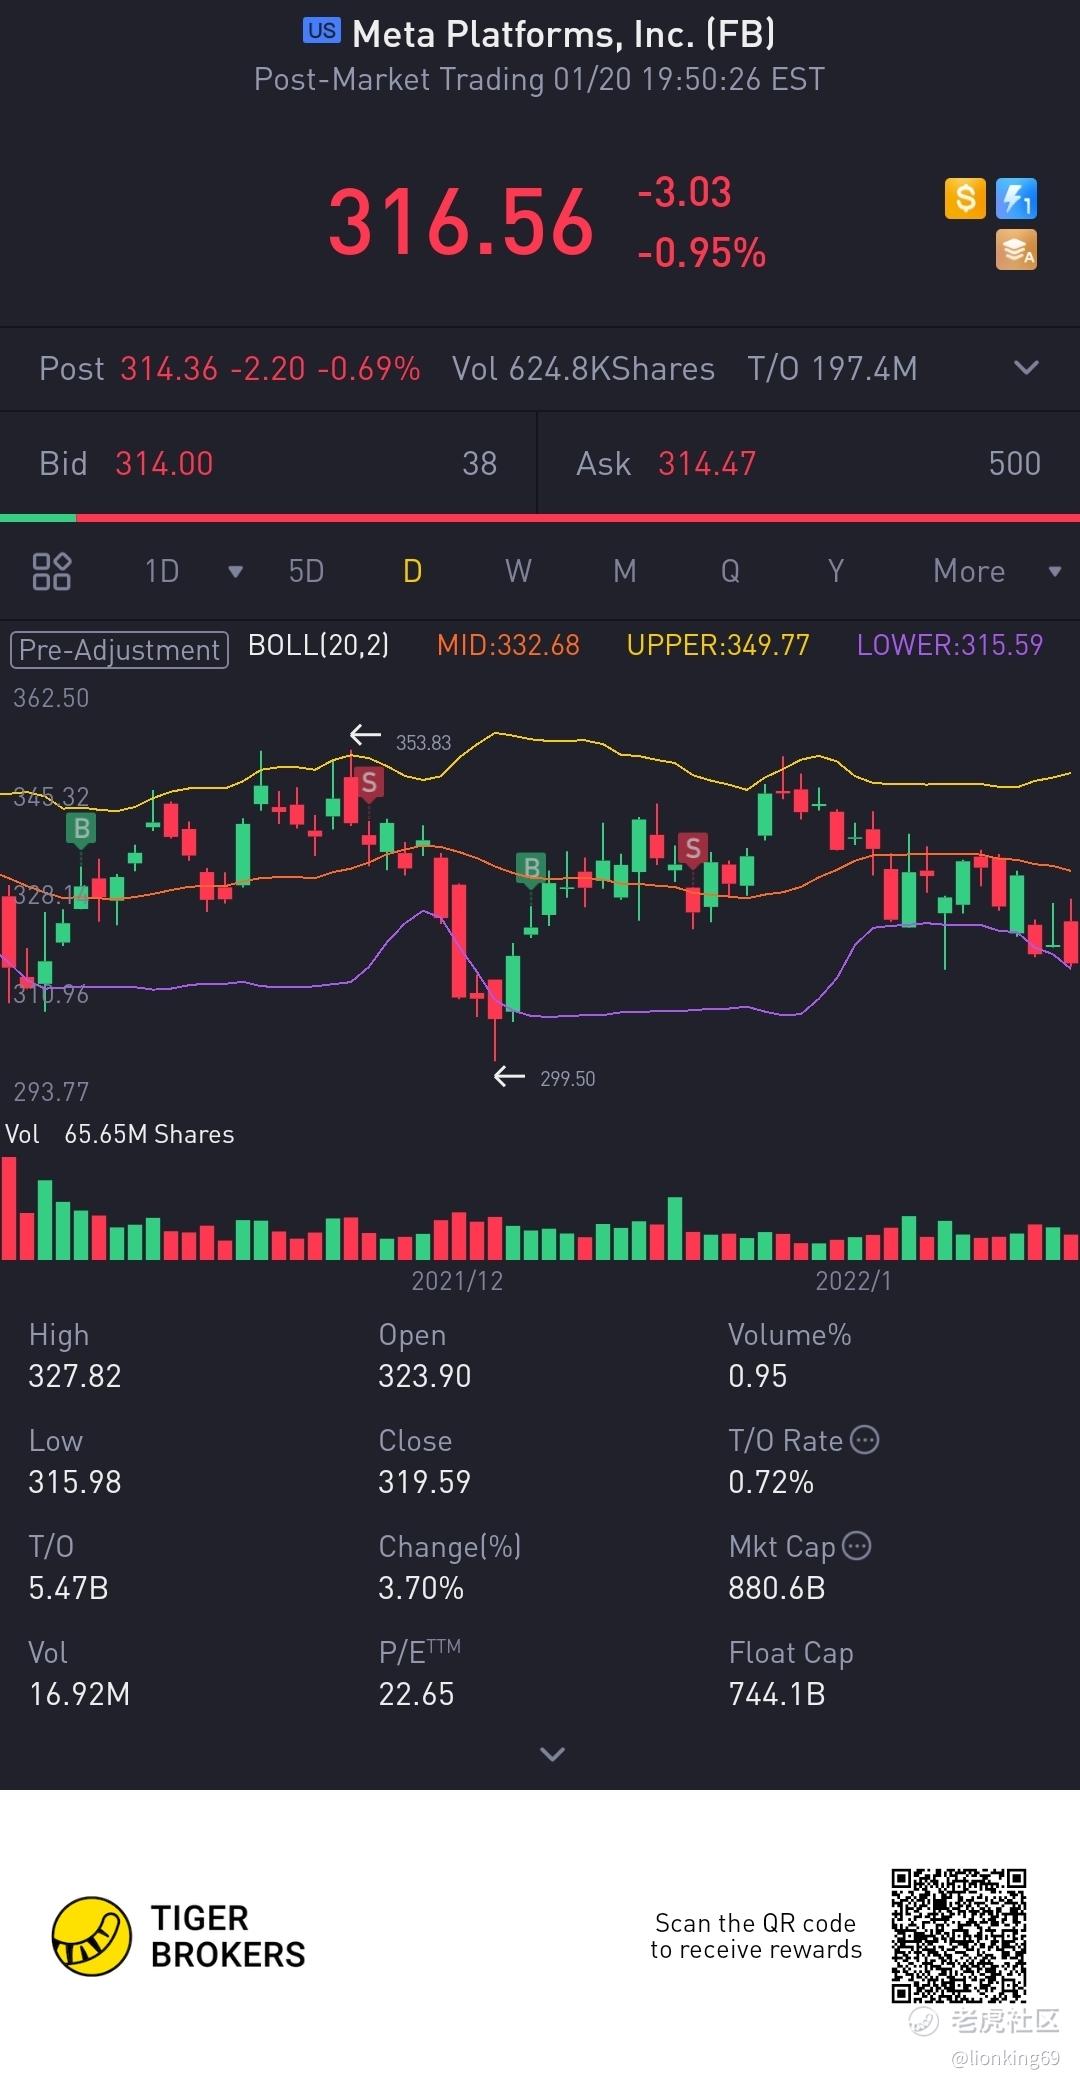Open the T/O Rate info icon
The width and height of the screenshot is (1080, 2083).
(x=865, y=1440)
